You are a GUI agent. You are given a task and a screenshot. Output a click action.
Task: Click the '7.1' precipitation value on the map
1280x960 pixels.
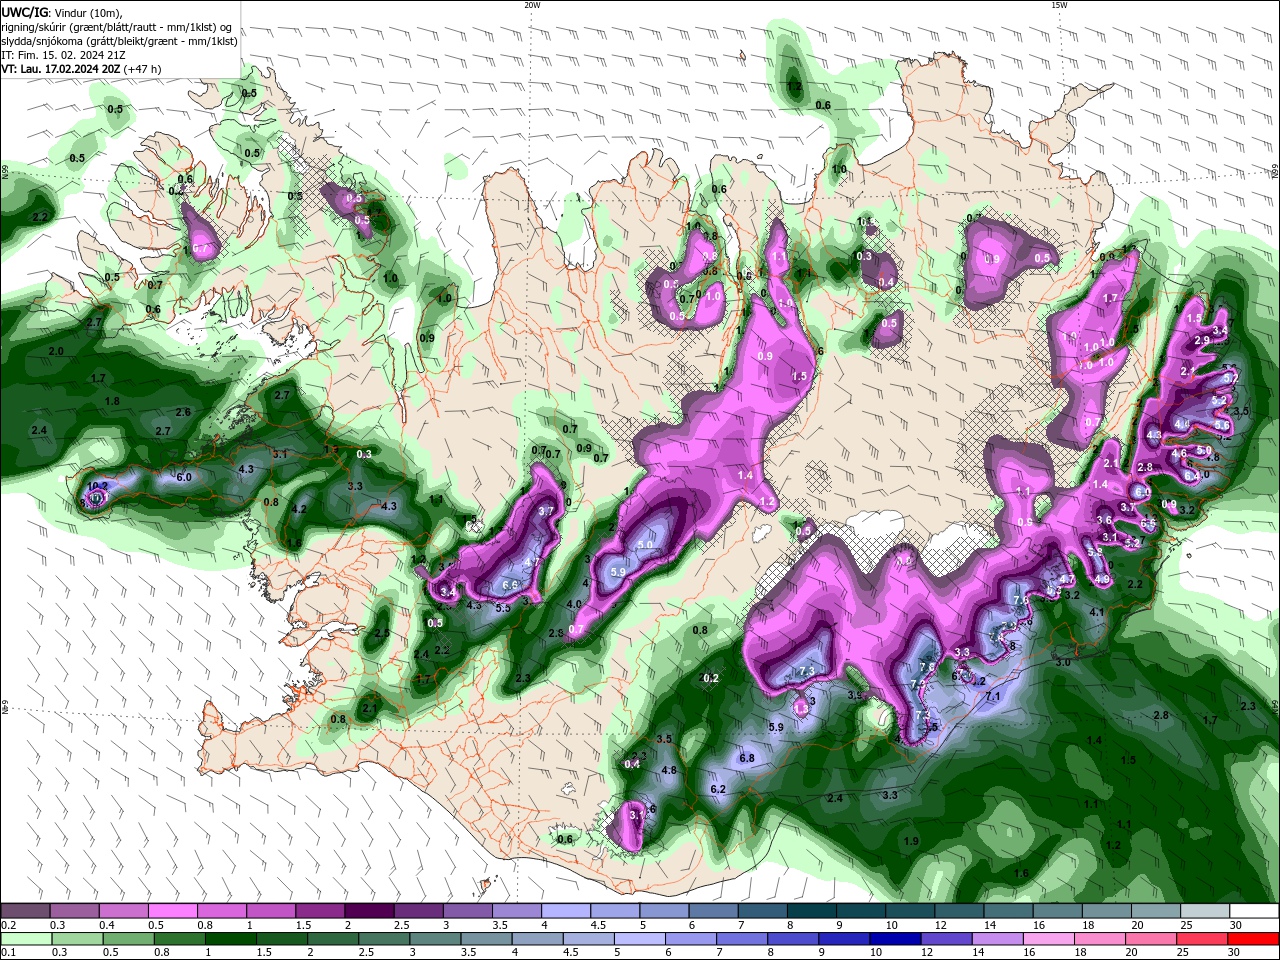993,695
